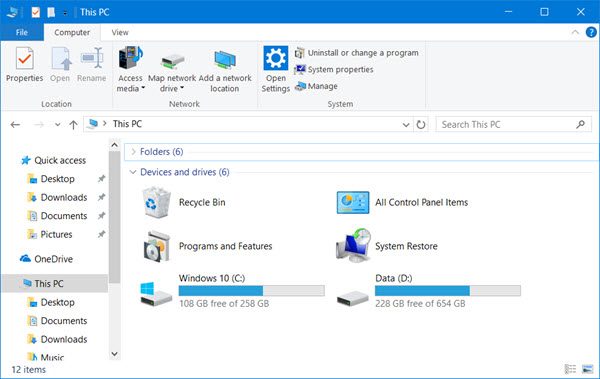Open Pictures under Quick access
This screenshot has width=600, height=379.
click(x=50, y=234)
